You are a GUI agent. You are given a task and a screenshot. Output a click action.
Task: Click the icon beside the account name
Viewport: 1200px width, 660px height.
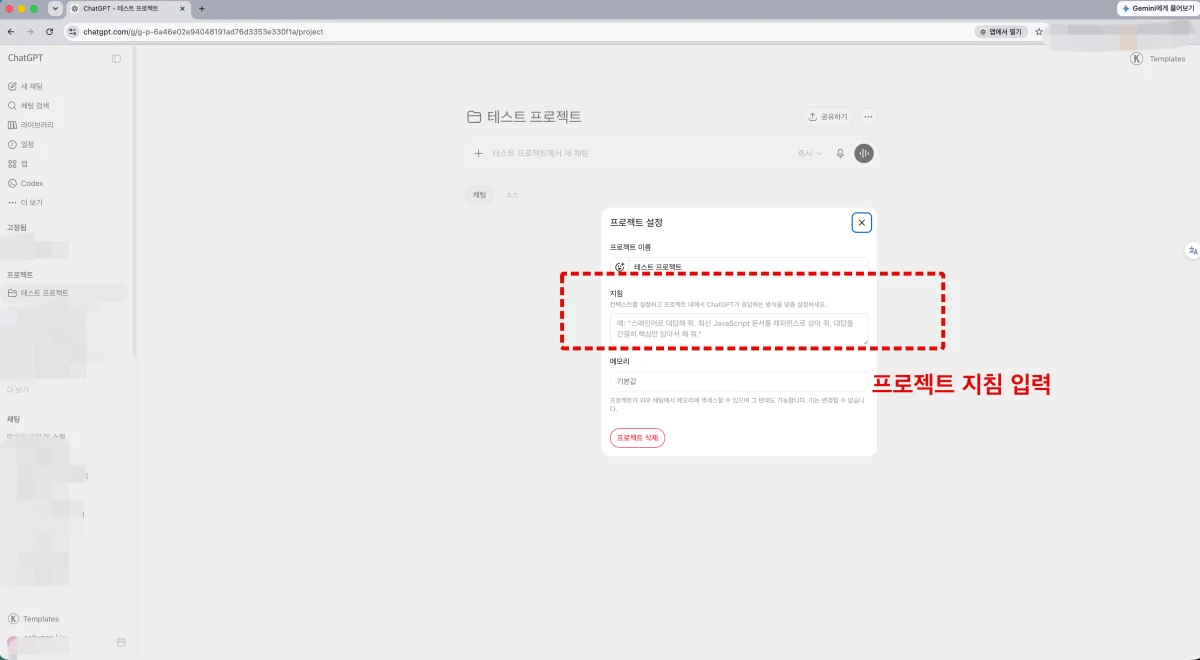click(121, 642)
